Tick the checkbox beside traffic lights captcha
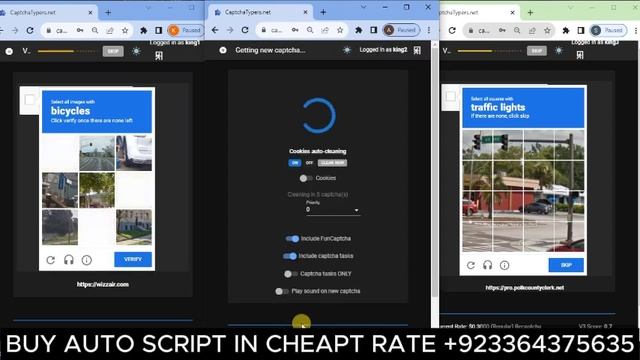The height and width of the screenshot is (360, 640). point(451,96)
